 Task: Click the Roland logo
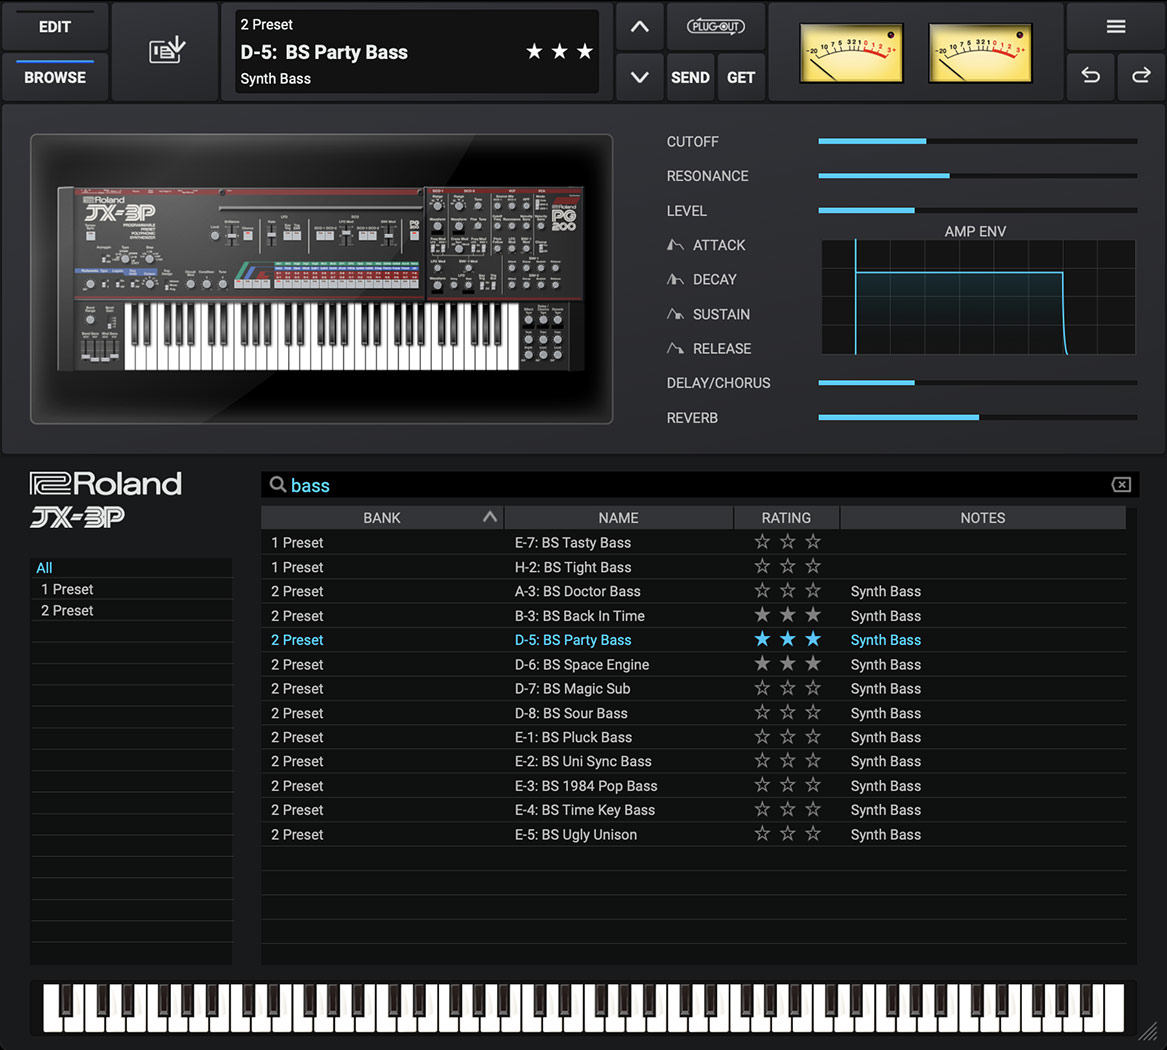click(x=106, y=484)
